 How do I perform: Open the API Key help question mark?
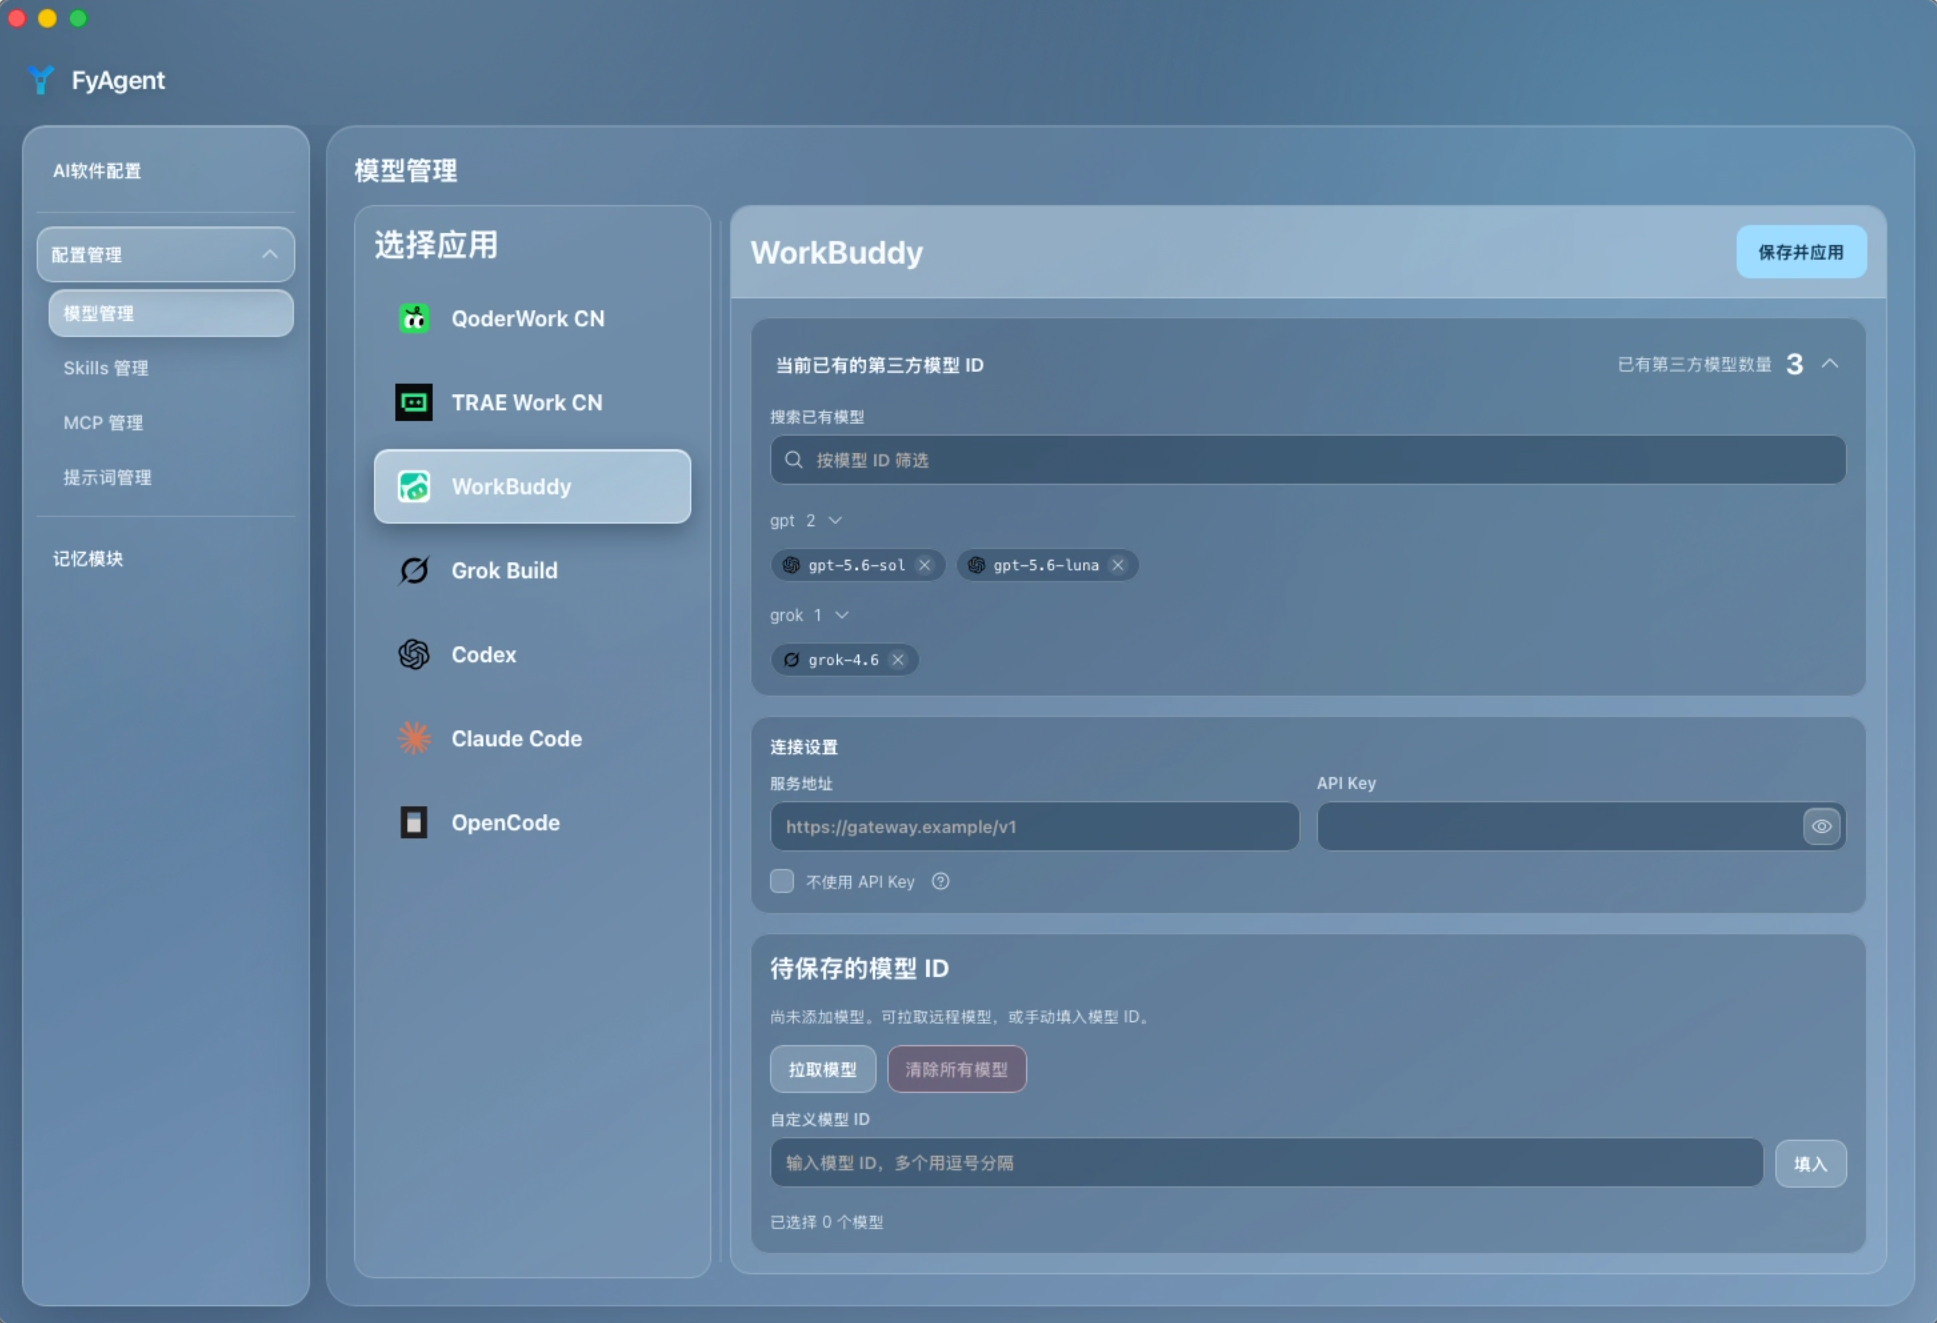coord(940,881)
